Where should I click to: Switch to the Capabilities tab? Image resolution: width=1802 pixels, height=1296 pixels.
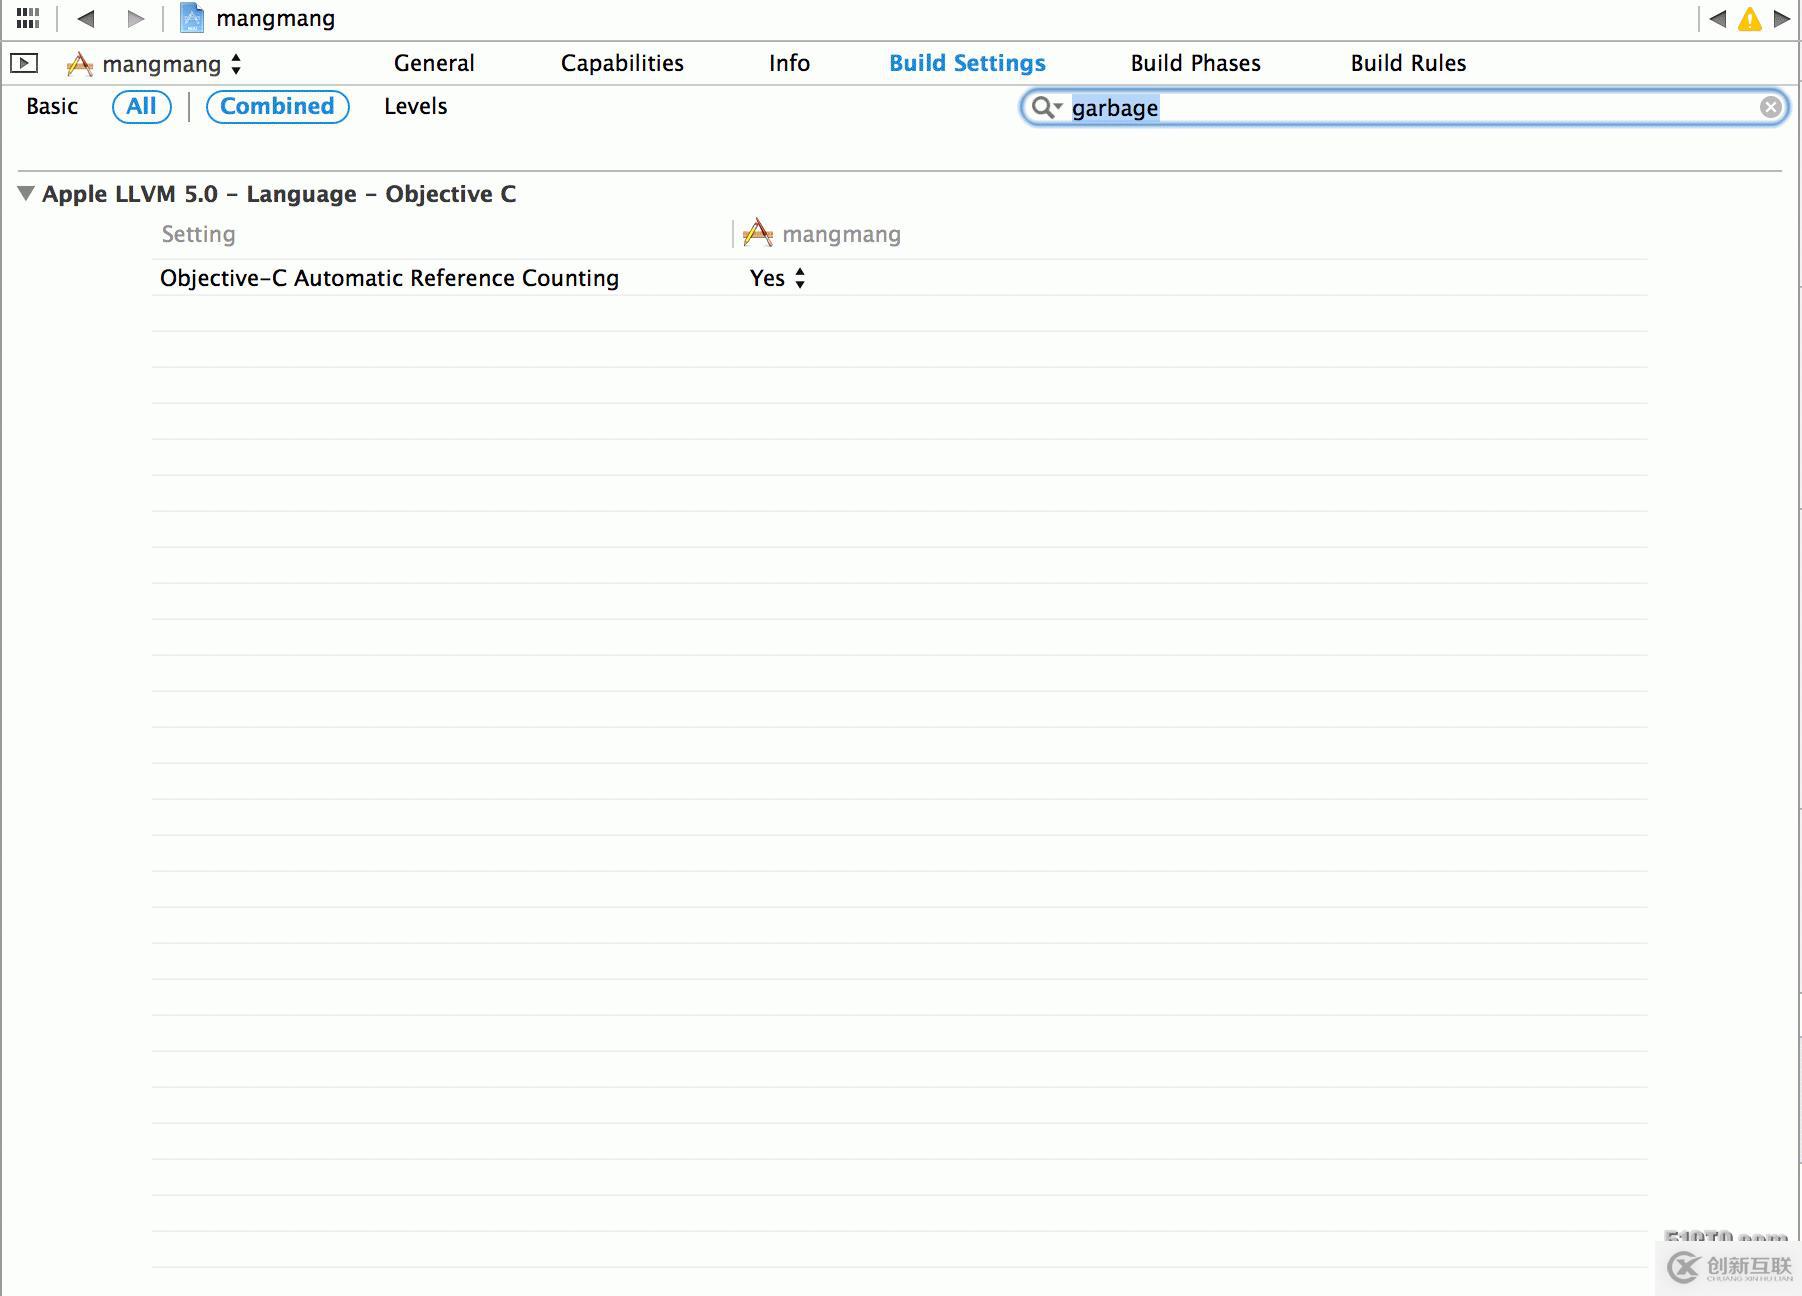622,63
